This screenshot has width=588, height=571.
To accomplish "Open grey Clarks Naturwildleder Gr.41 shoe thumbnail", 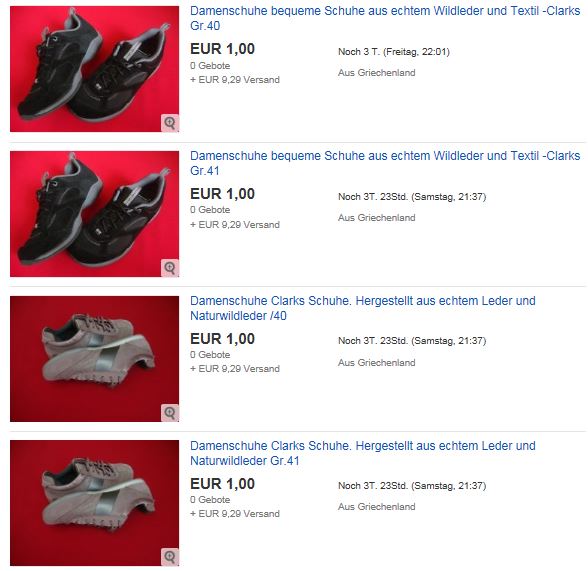I will coord(94,503).
